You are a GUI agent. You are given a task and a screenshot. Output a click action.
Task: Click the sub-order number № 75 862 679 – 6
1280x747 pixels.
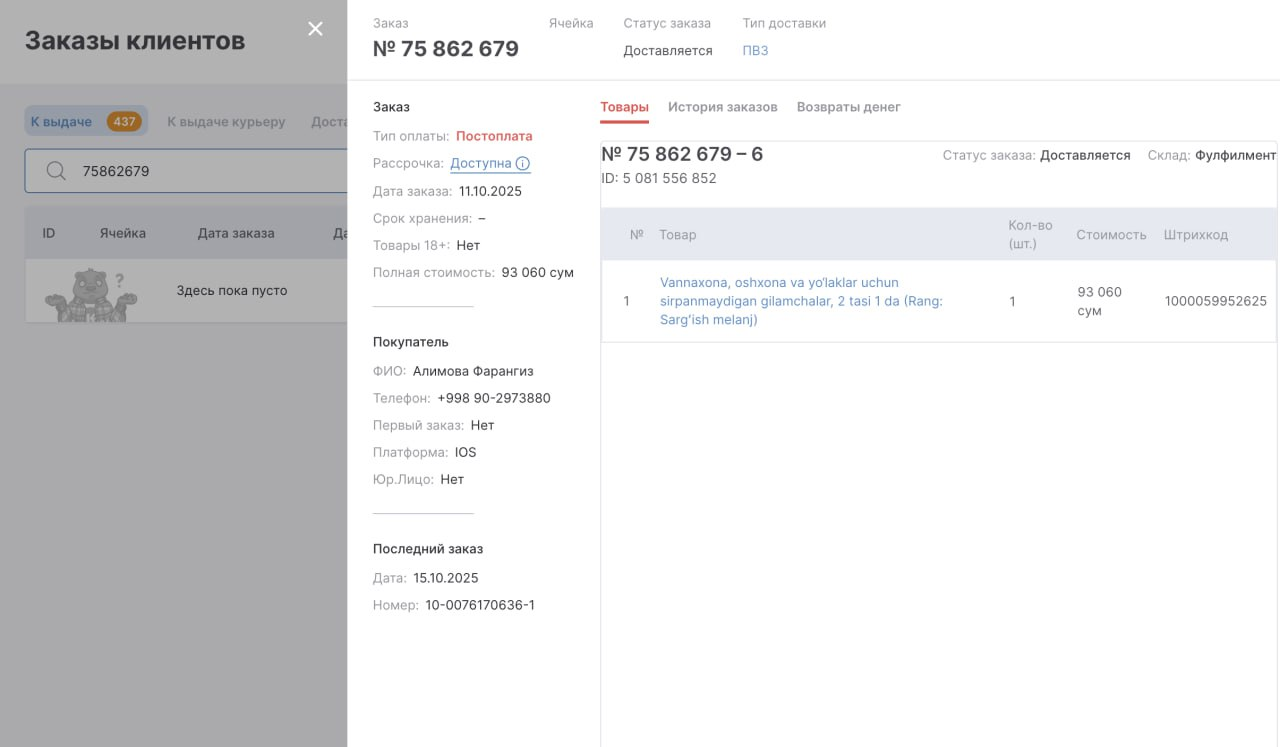point(682,154)
